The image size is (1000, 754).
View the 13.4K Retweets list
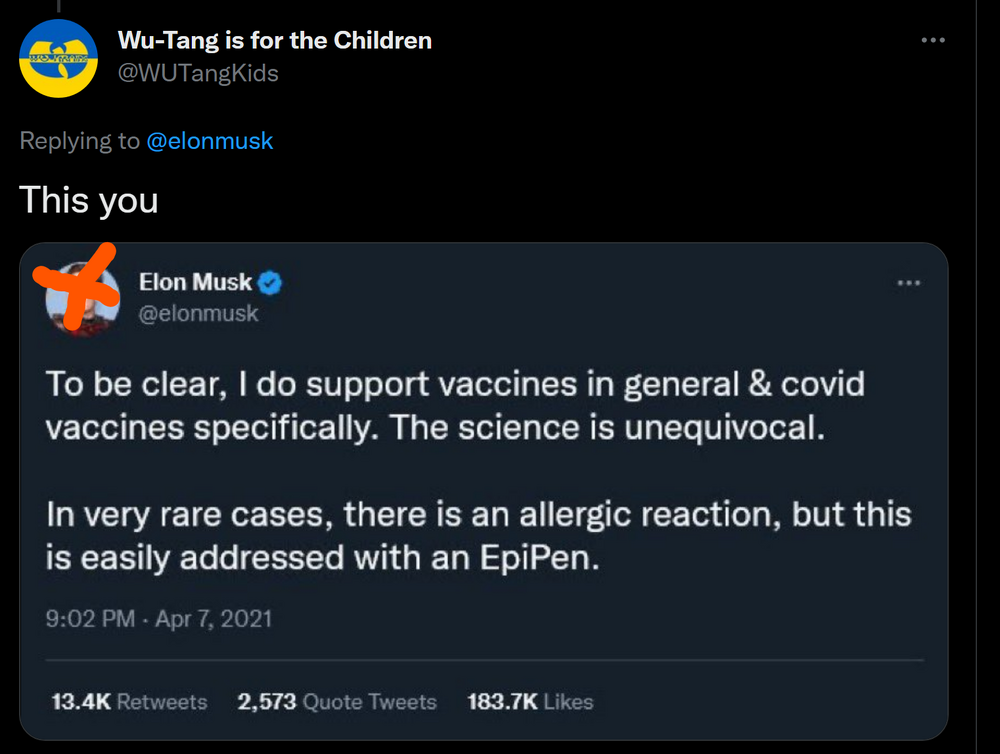click(129, 702)
